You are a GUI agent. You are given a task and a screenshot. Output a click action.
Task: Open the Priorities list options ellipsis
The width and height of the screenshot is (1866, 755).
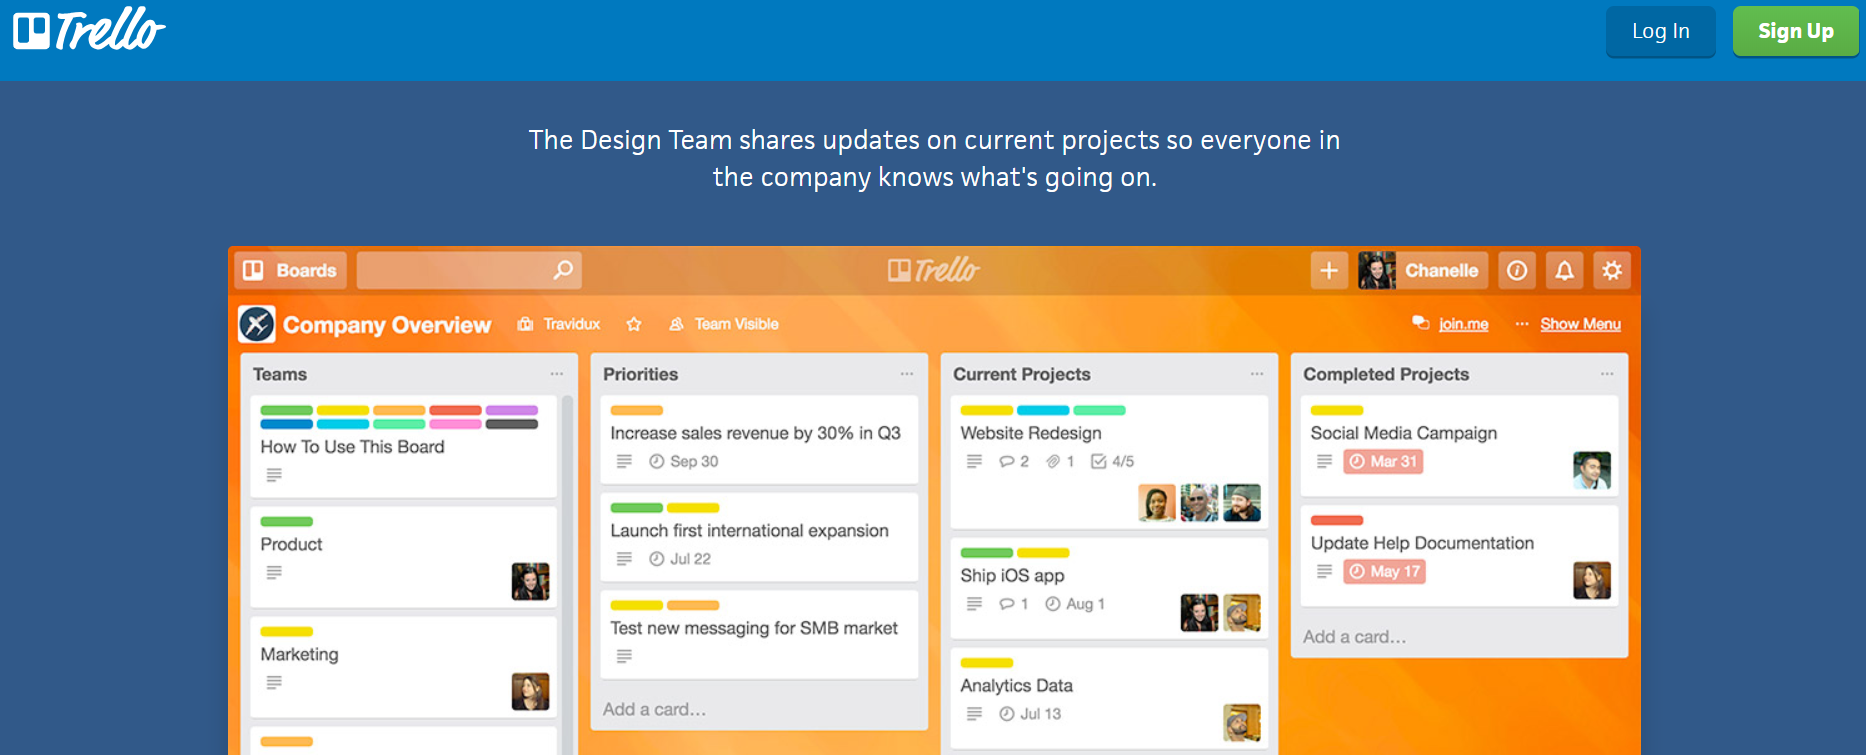tap(907, 374)
